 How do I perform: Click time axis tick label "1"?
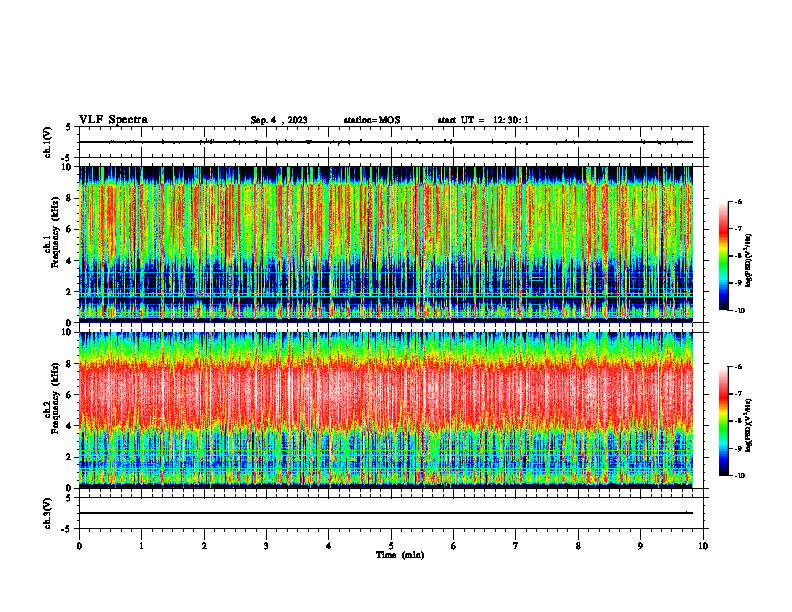click(x=141, y=546)
